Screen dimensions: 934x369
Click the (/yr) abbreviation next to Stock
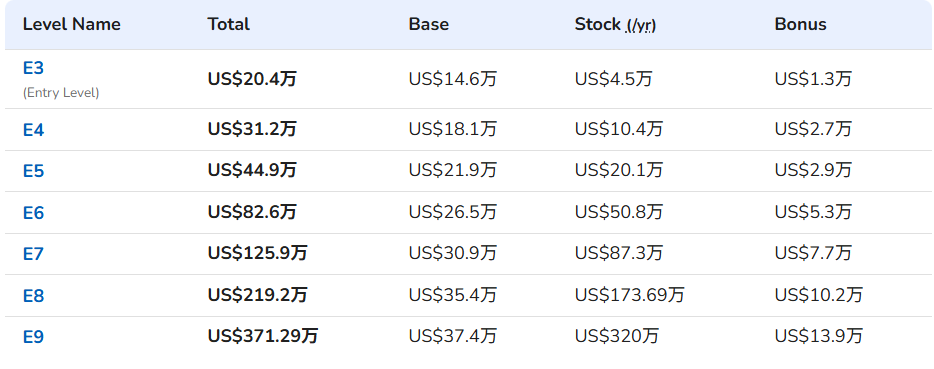pos(640,26)
